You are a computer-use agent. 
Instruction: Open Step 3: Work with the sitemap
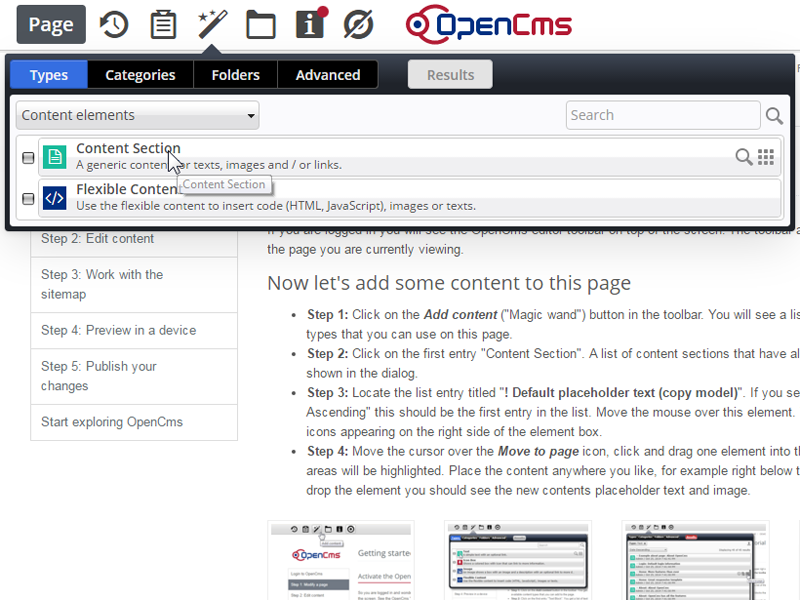134,285
